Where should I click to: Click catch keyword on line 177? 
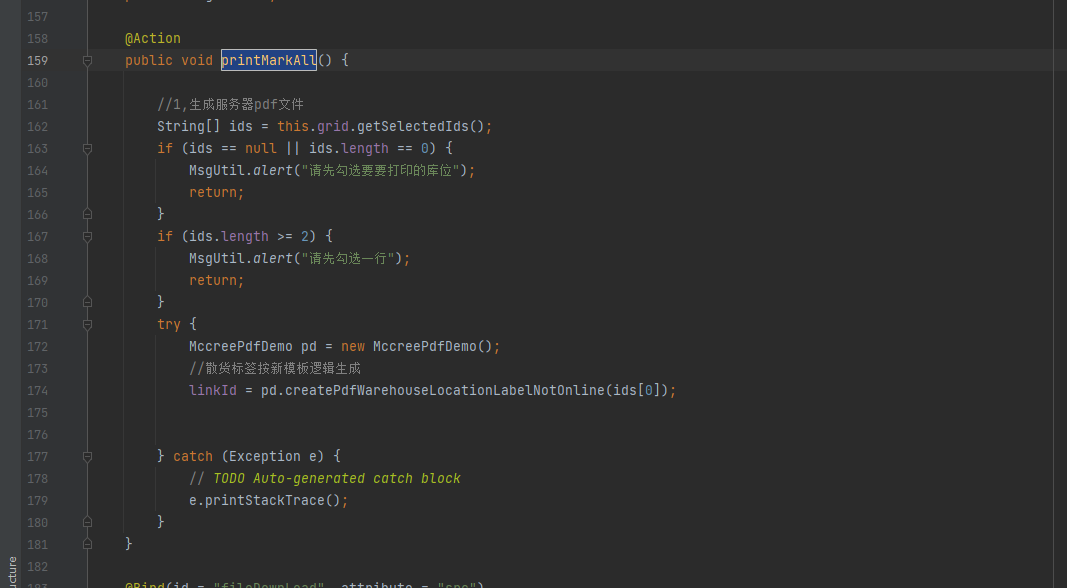[193, 457]
